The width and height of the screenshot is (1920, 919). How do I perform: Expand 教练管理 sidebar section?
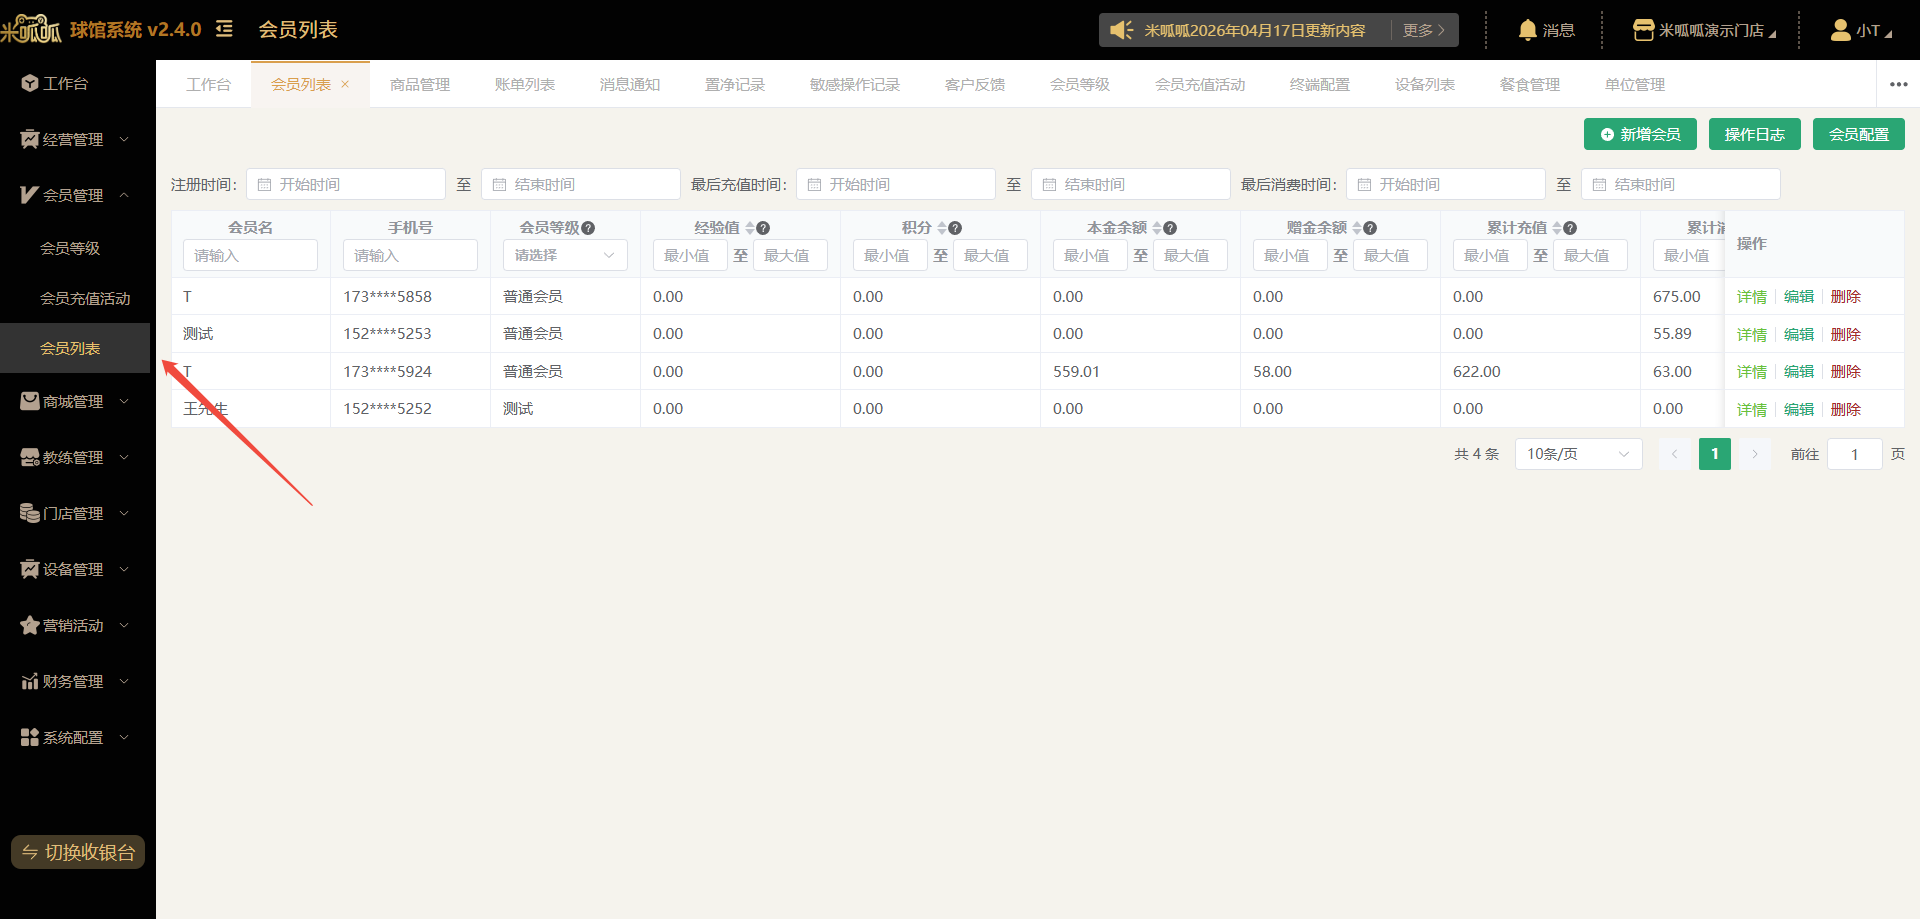tap(75, 457)
